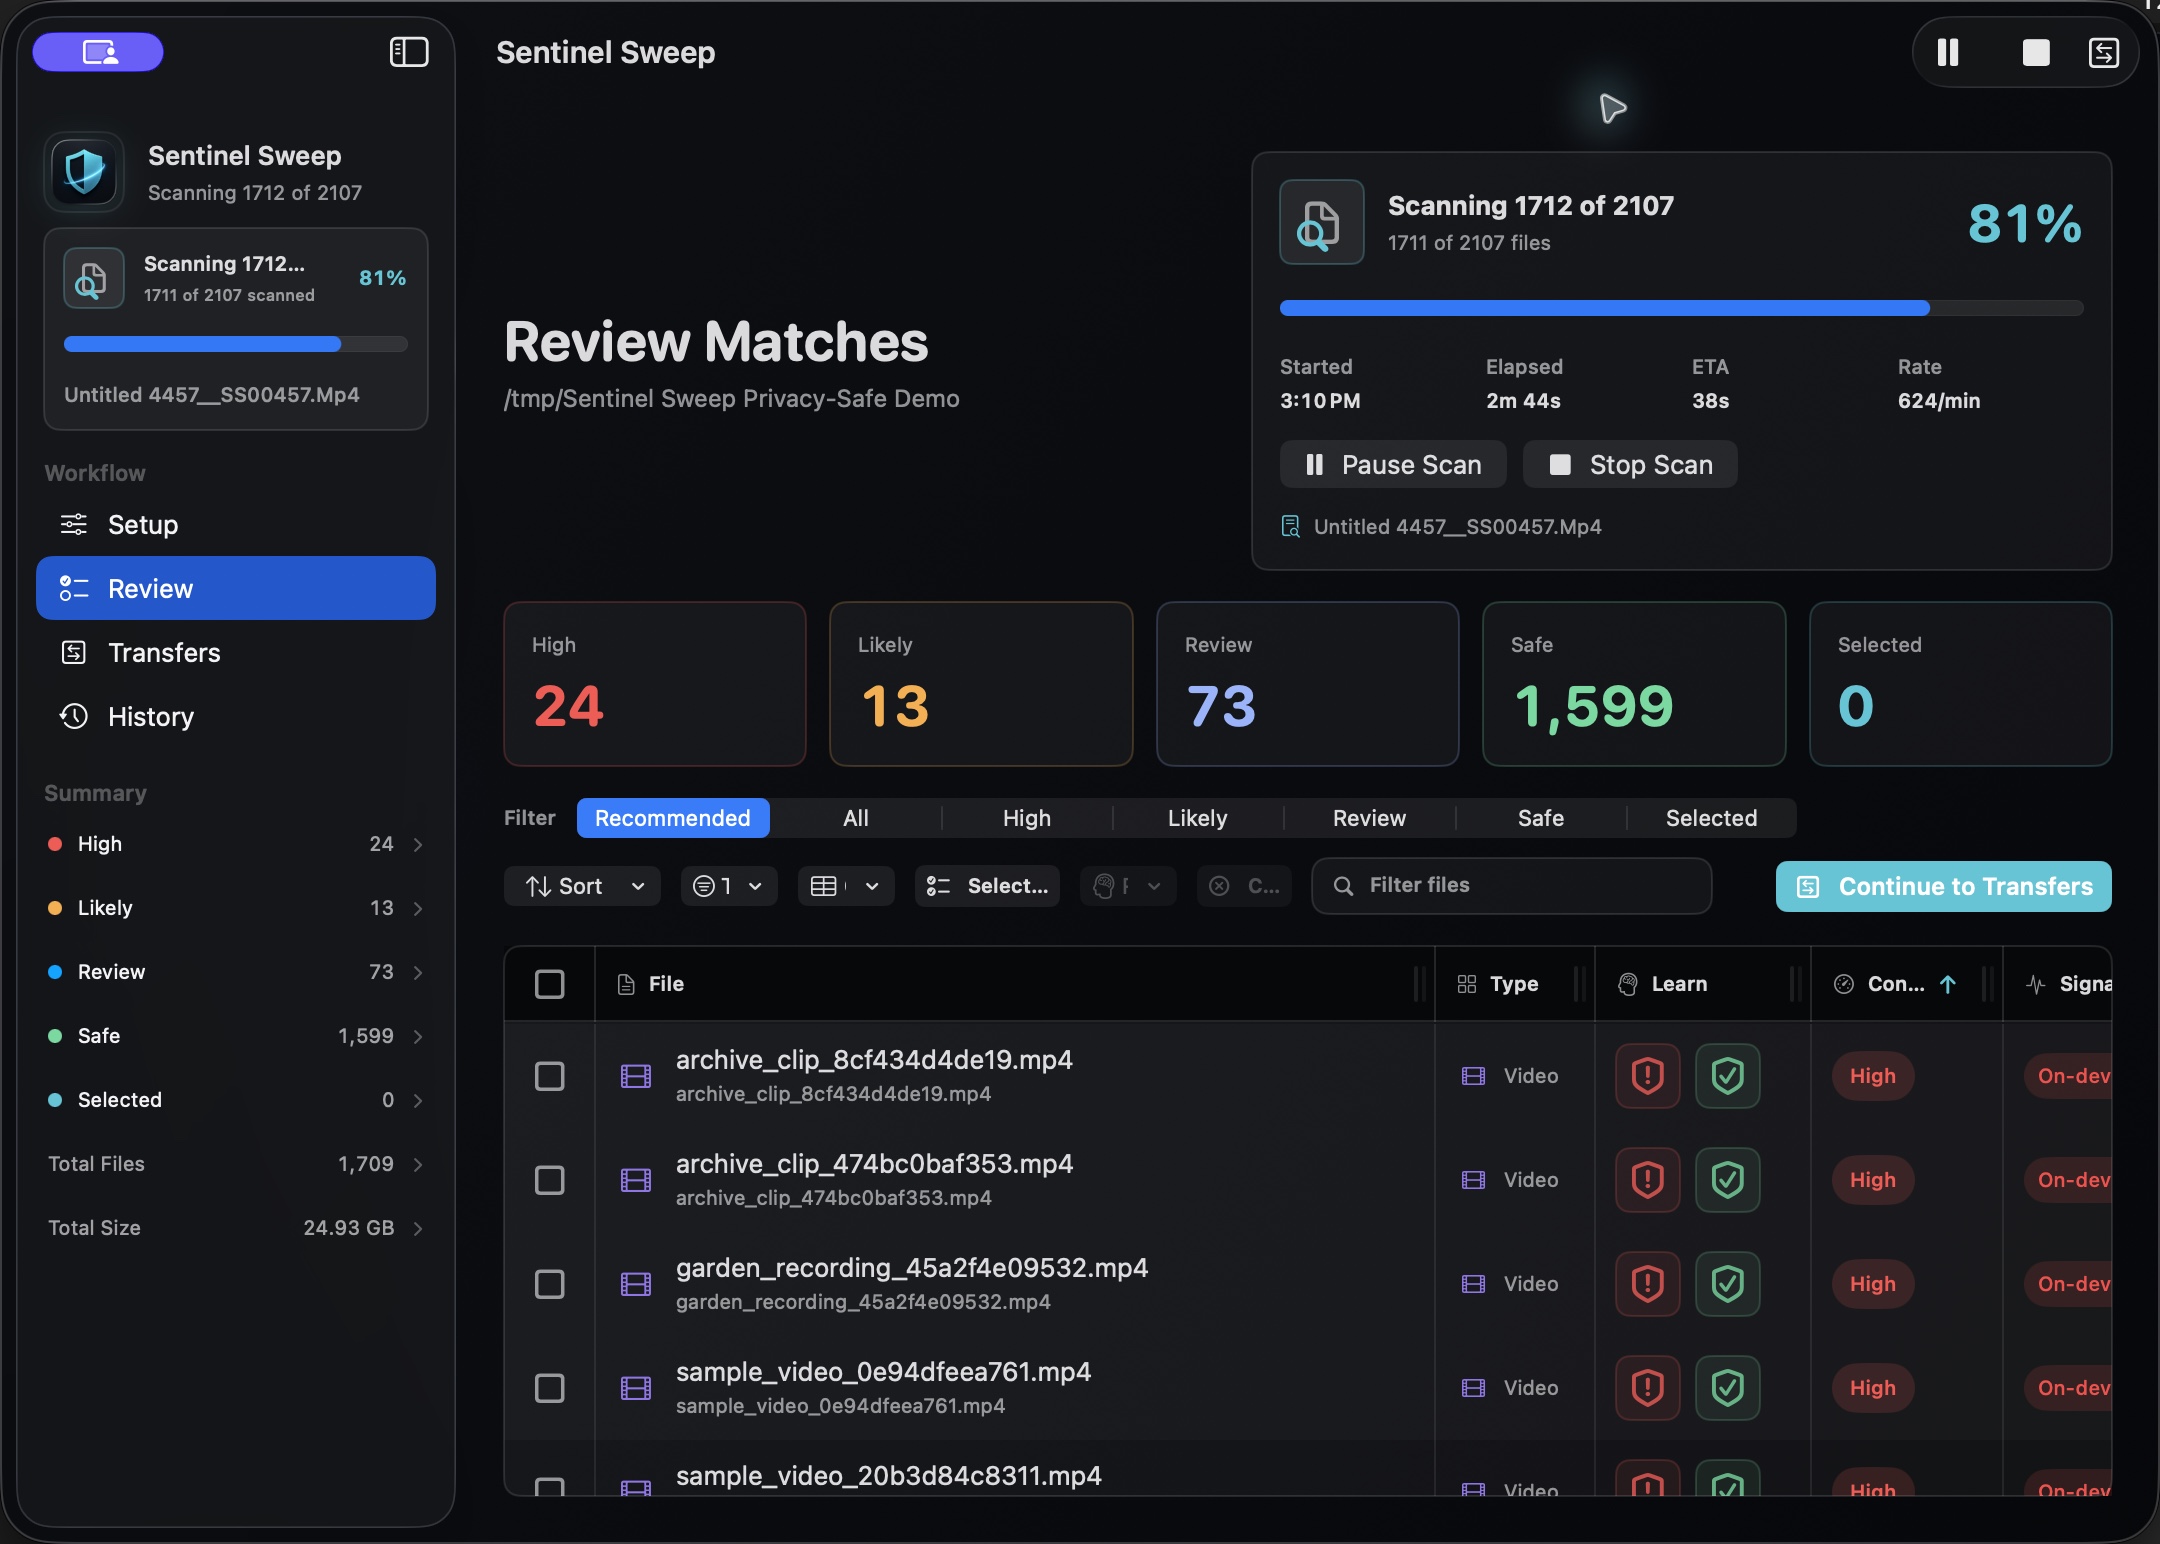Viewport: 2160px width, 1544px height.
Task: Flag garden_recording_45a2f4e09532 with red shield
Action: [x=1648, y=1284]
